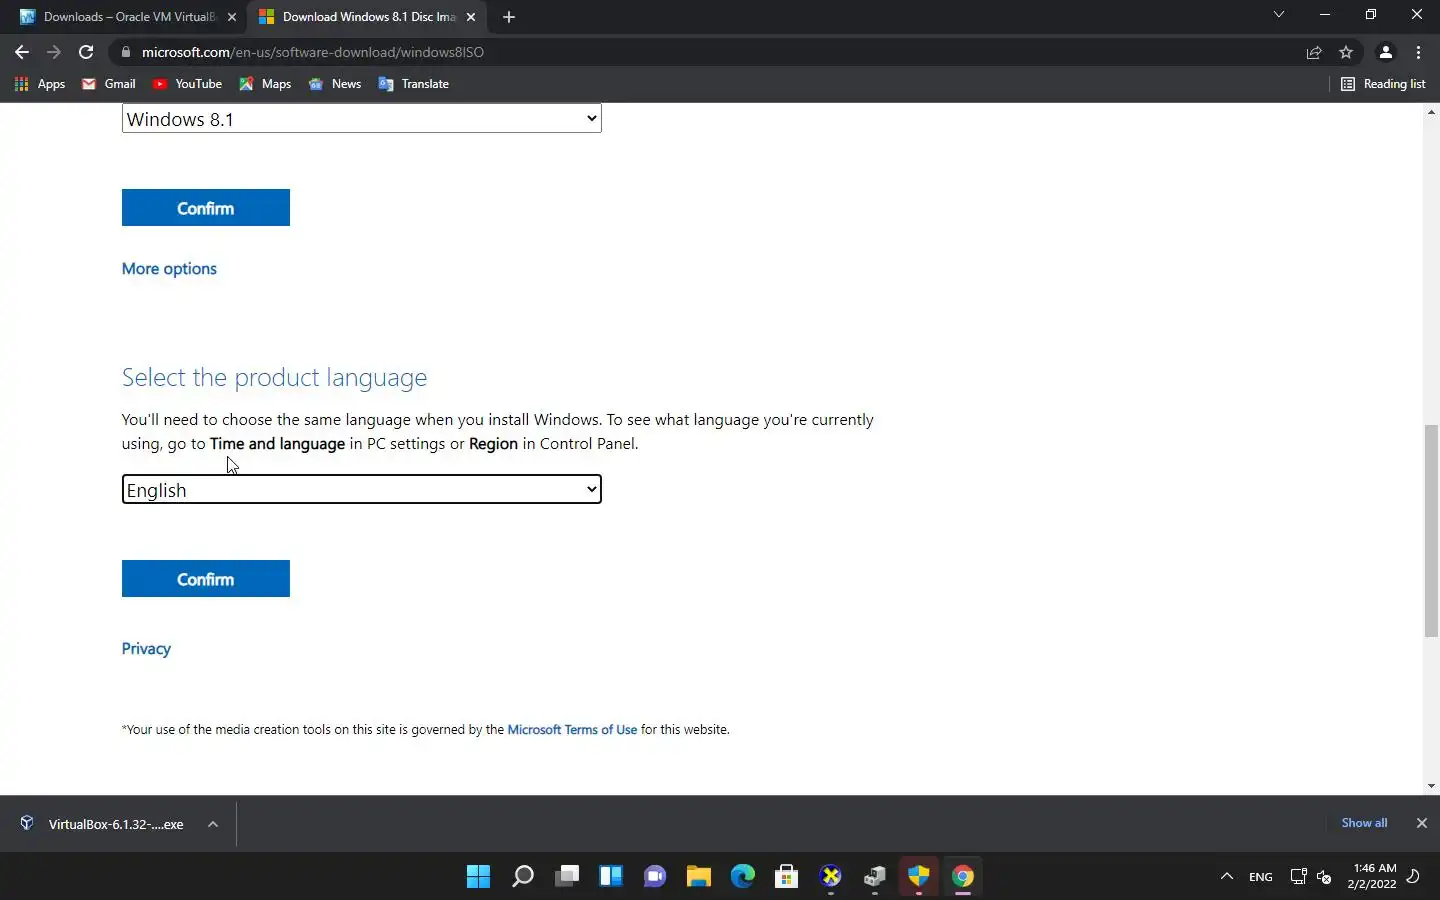Confirm the product language selection
1440x900 pixels.
click(206, 579)
